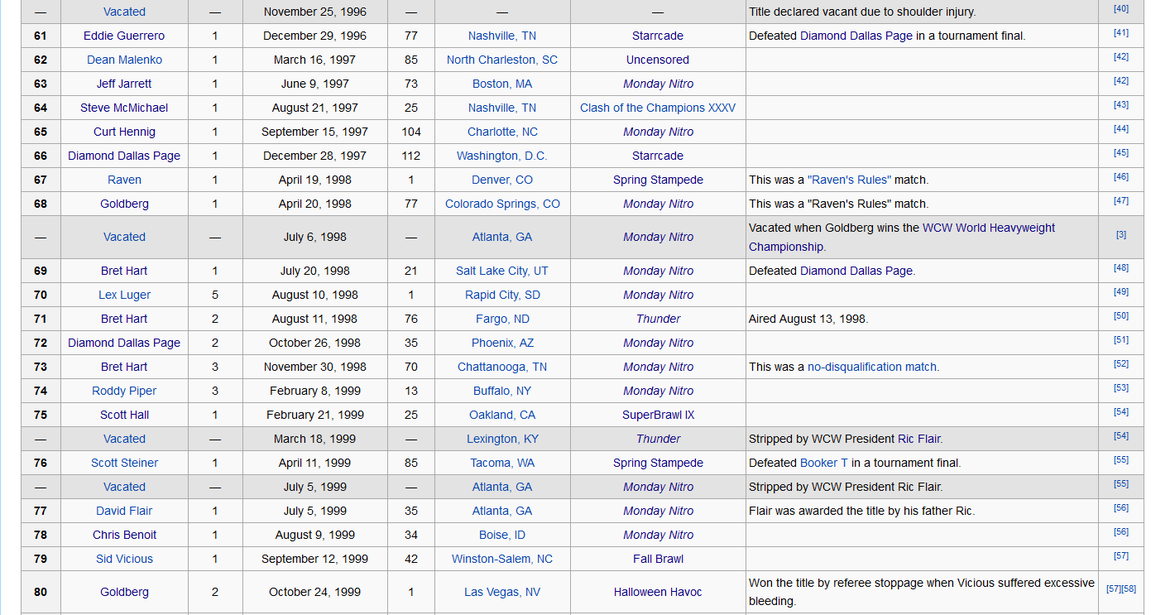This screenshot has width=1151, height=615.
Task: Click the Lexington, KY link
Action: pyautogui.click(x=502, y=439)
